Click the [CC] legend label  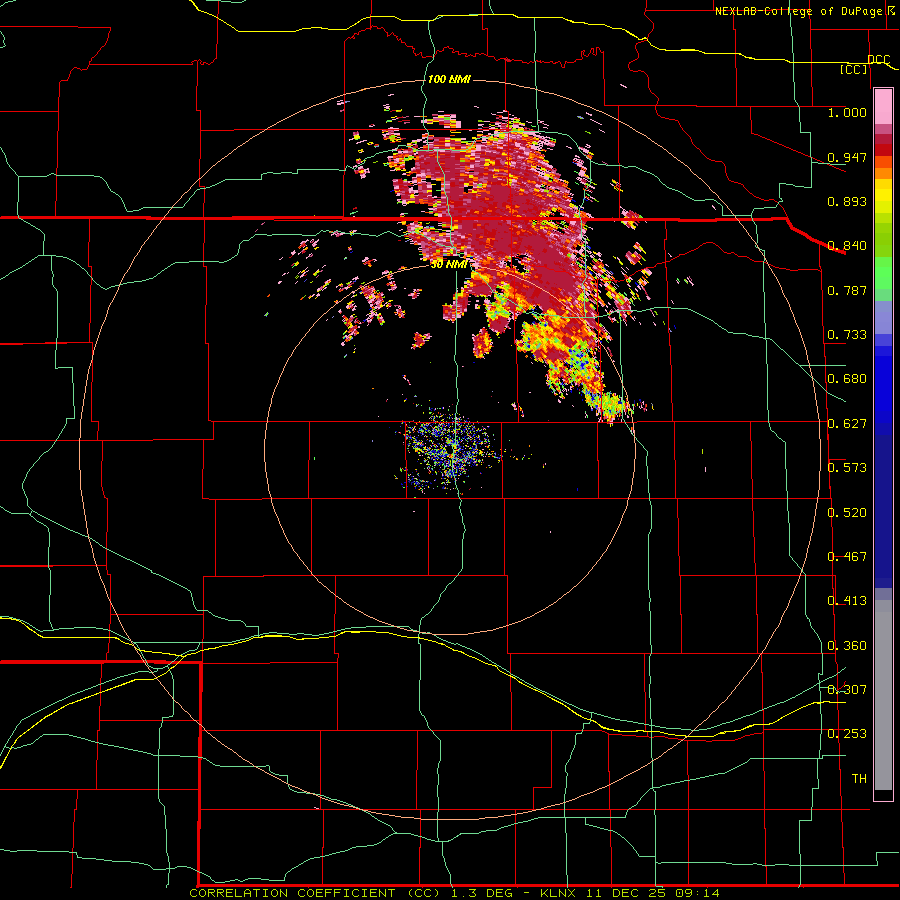point(854,69)
